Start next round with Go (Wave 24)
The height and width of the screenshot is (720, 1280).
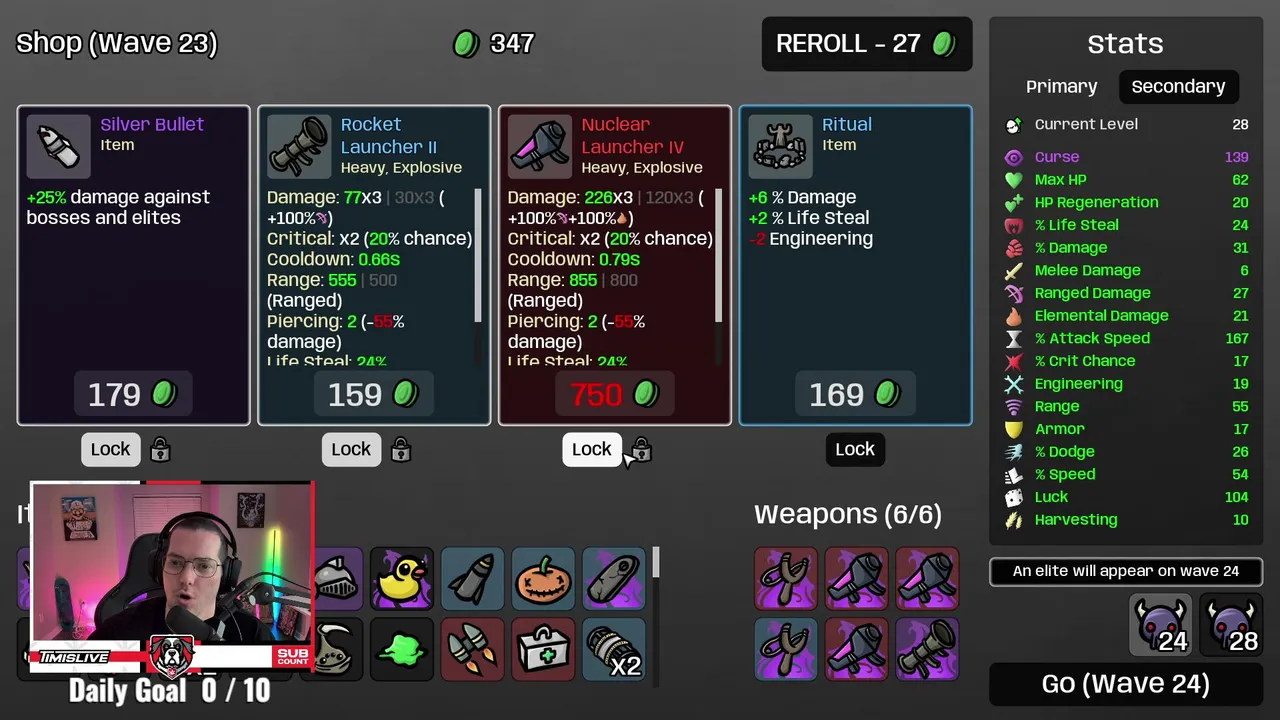[x=1125, y=684]
